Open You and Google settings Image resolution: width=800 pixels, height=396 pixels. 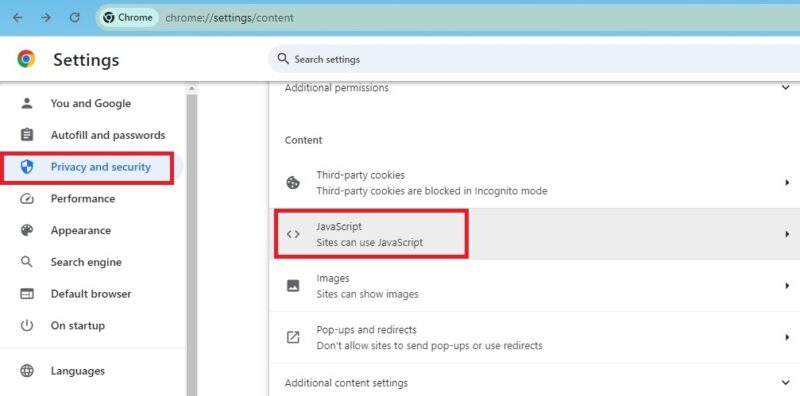(91, 103)
